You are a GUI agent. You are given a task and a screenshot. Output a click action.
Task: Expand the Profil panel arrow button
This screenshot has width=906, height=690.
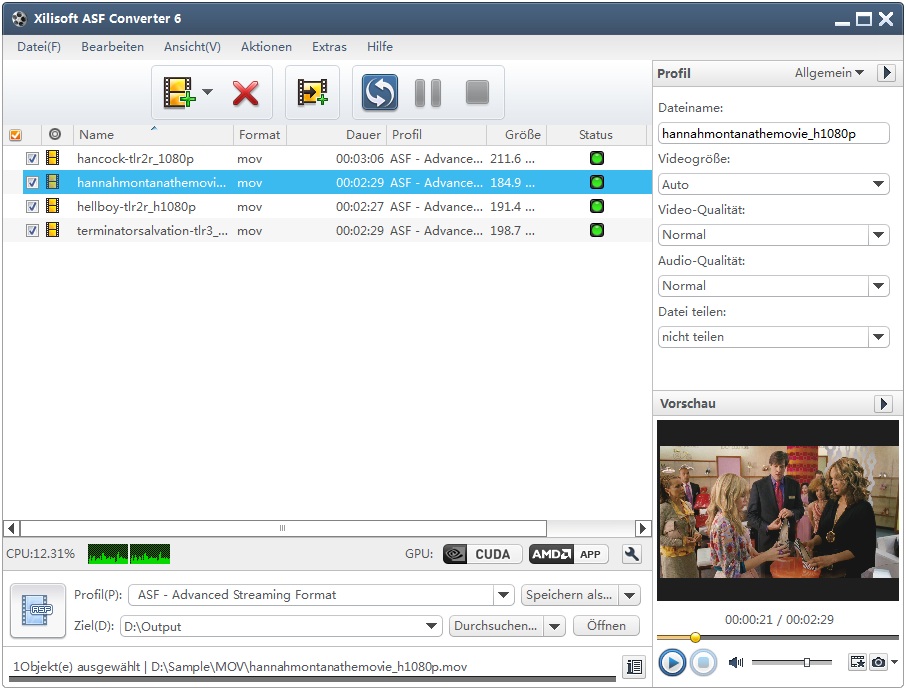click(x=886, y=73)
